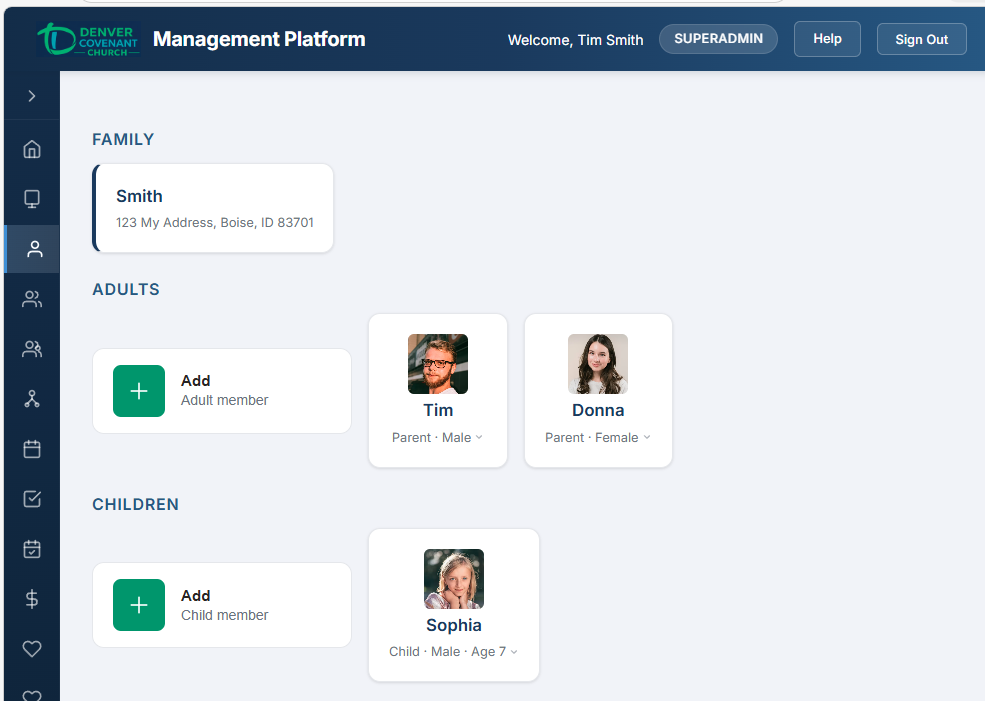Expand the dropdown arrow on Tim's card
The image size is (985, 701).
click(x=479, y=438)
